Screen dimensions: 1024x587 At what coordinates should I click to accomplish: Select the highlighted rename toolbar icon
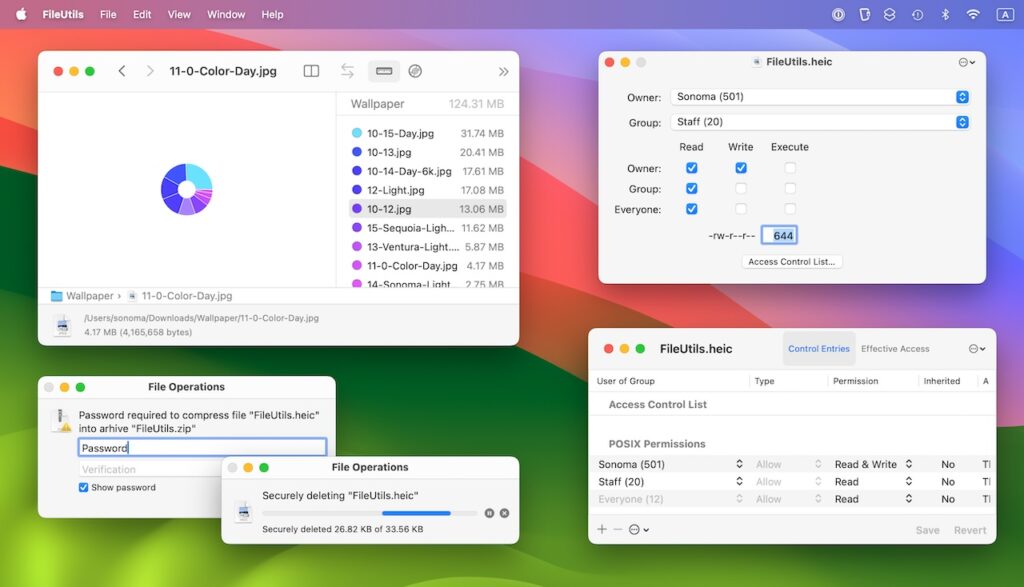[383, 71]
